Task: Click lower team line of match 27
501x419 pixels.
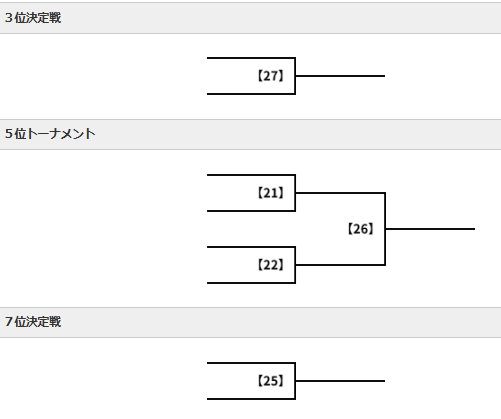Action: (x=251, y=94)
